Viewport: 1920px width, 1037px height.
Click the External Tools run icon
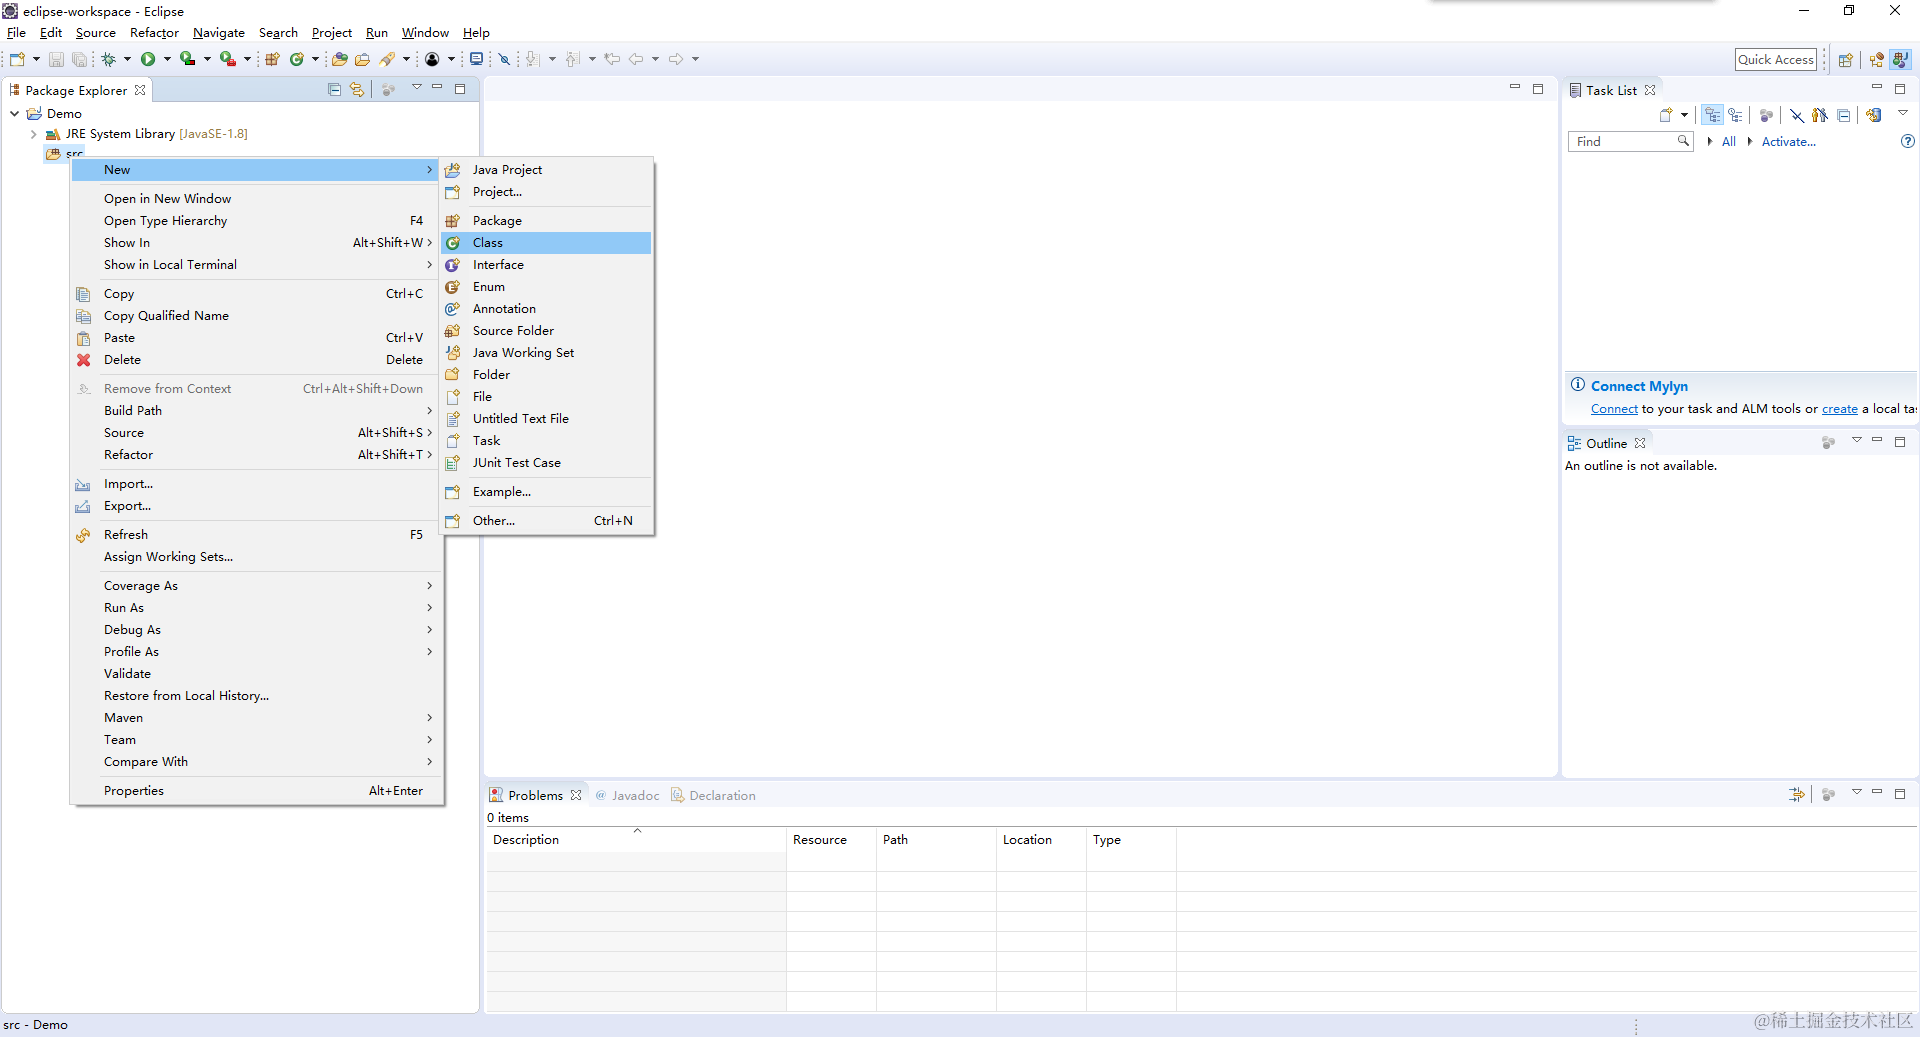pos(228,59)
